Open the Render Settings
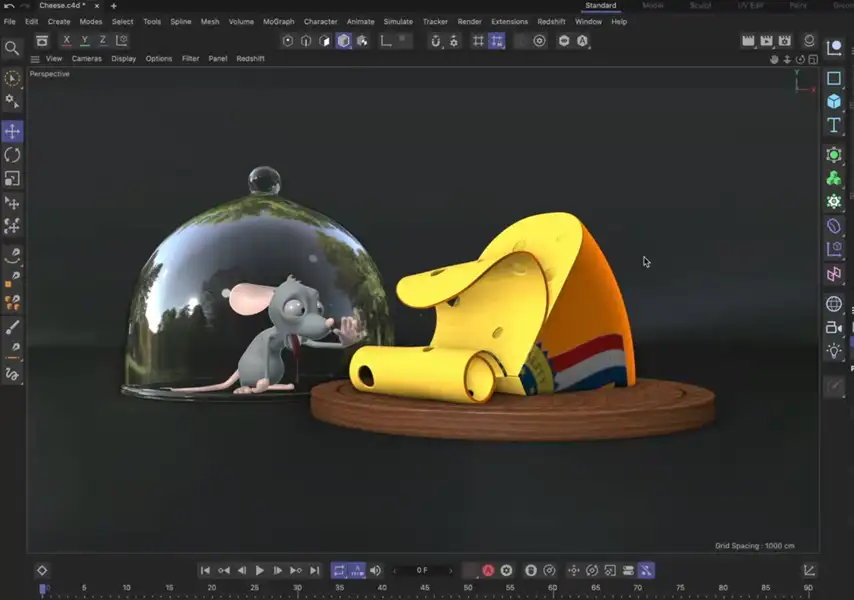854x600 pixels. pos(786,41)
